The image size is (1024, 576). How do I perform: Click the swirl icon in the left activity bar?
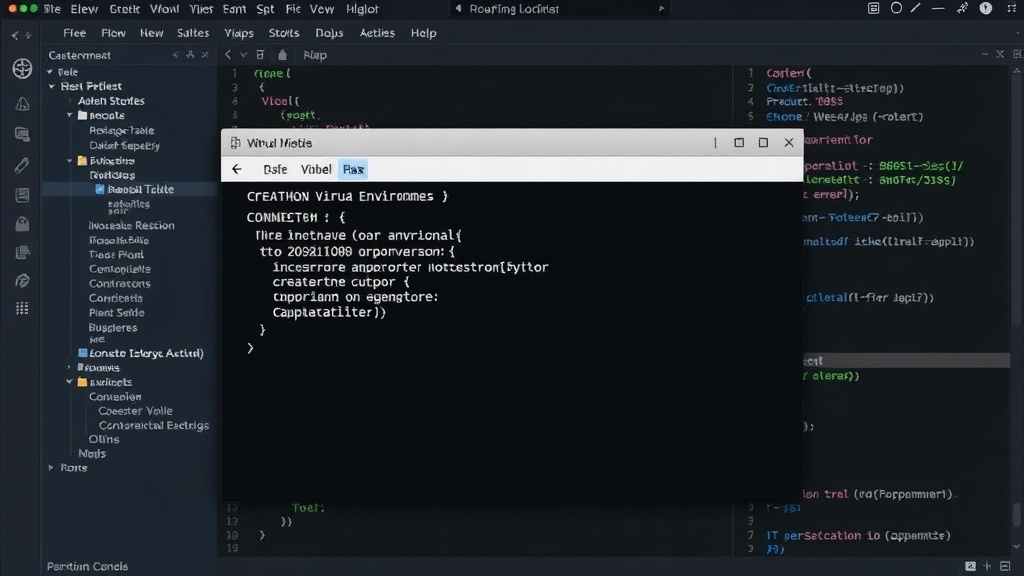point(22,280)
